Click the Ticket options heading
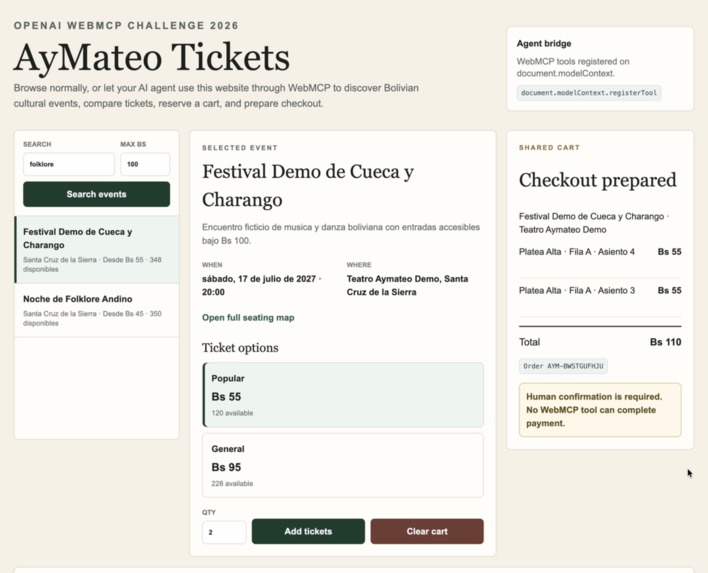Image resolution: width=708 pixels, height=573 pixels. pyautogui.click(x=240, y=348)
